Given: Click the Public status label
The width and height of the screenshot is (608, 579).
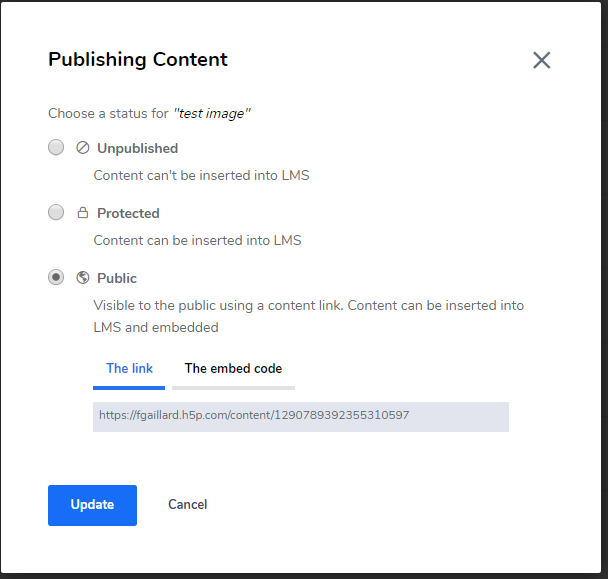Looking at the screenshot, I should point(117,278).
